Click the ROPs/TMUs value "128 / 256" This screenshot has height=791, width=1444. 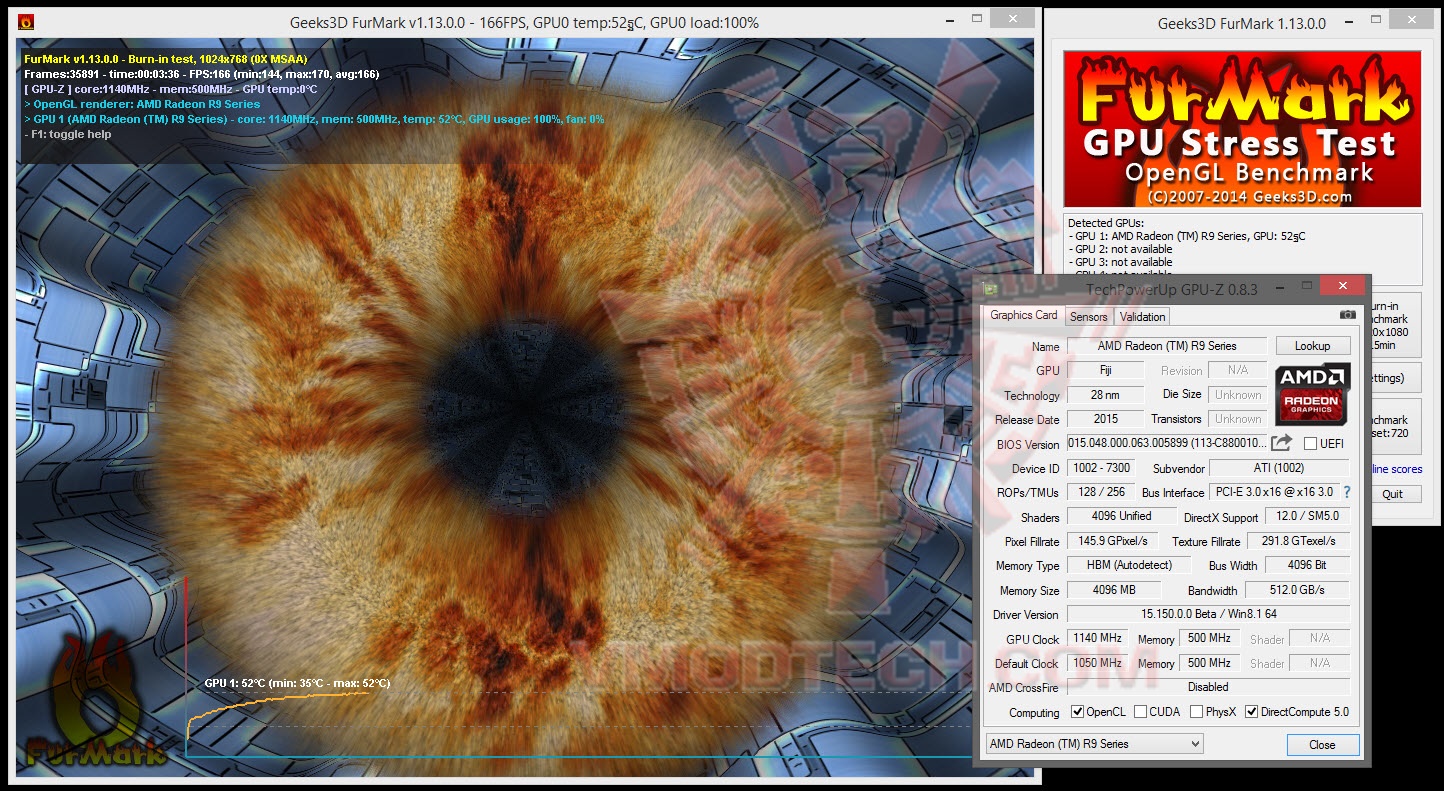click(x=1101, y=492)
